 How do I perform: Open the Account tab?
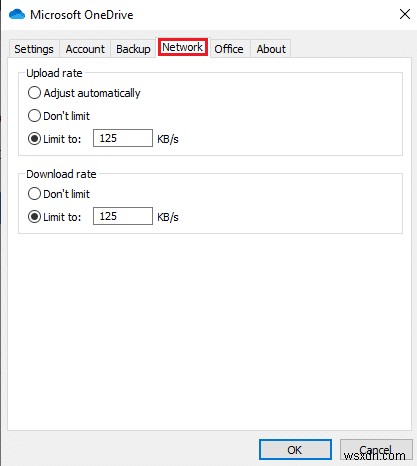[x=85, y=49]
